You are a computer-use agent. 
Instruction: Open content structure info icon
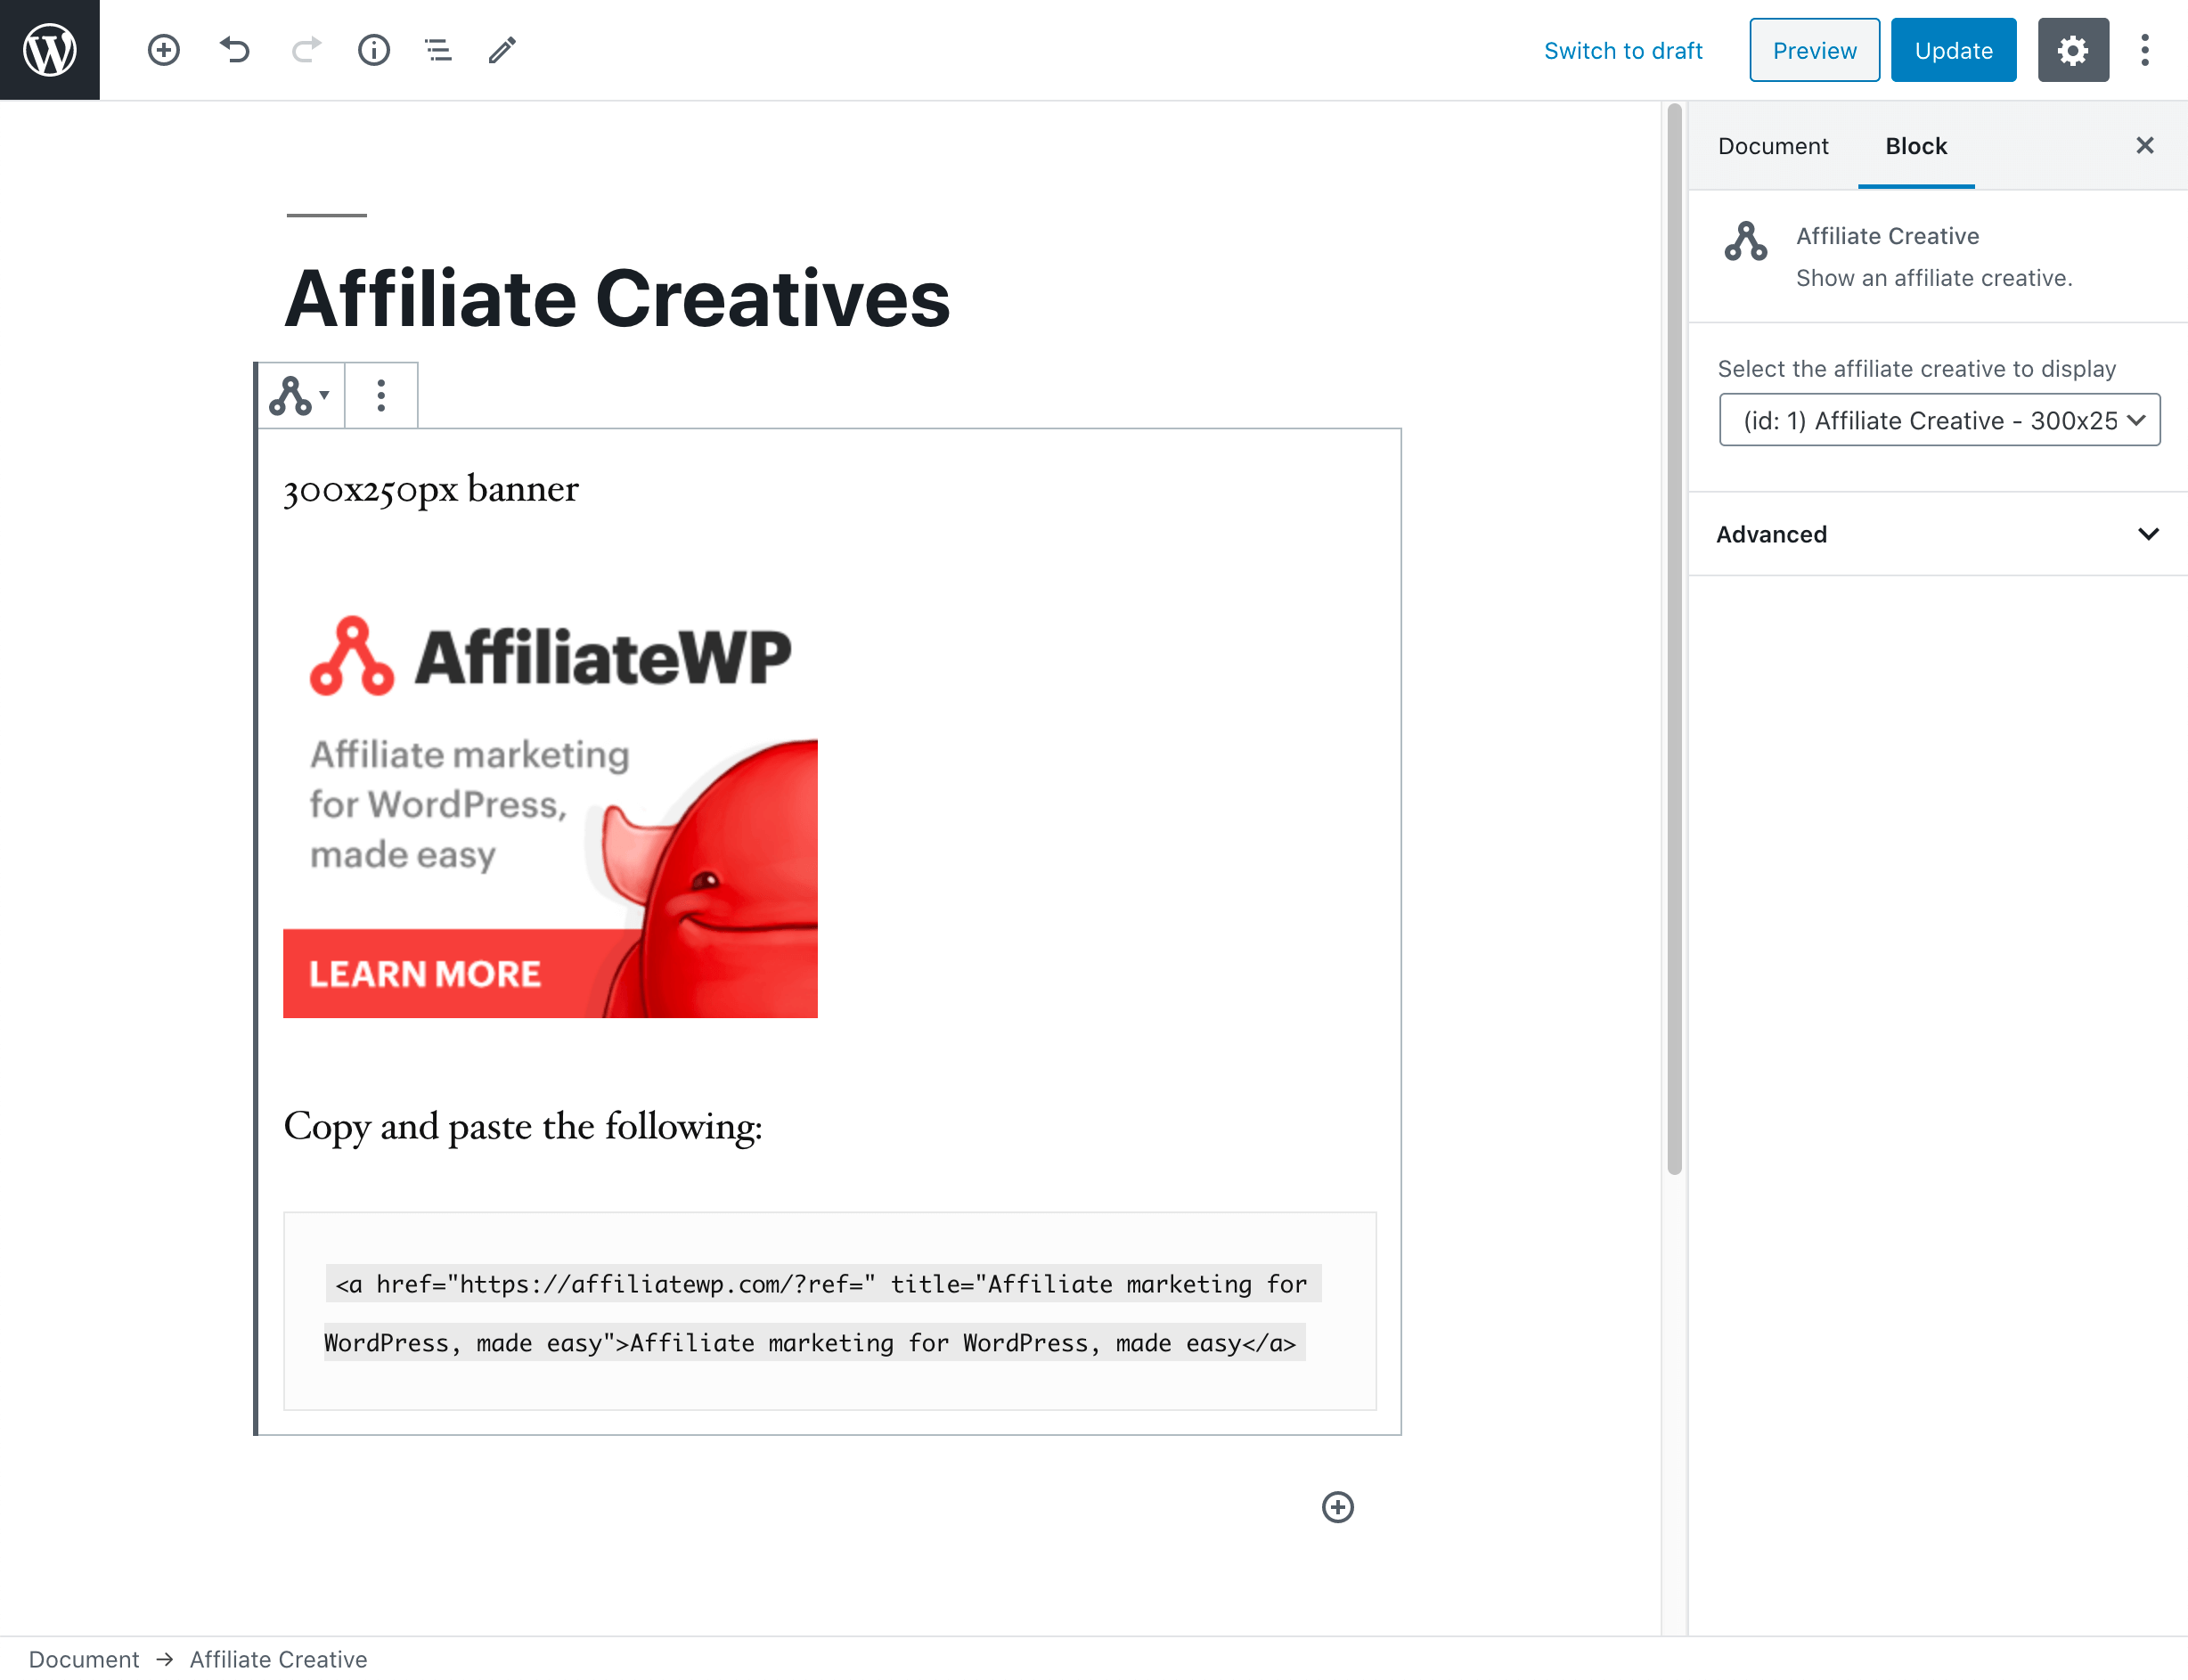point(374,50)
